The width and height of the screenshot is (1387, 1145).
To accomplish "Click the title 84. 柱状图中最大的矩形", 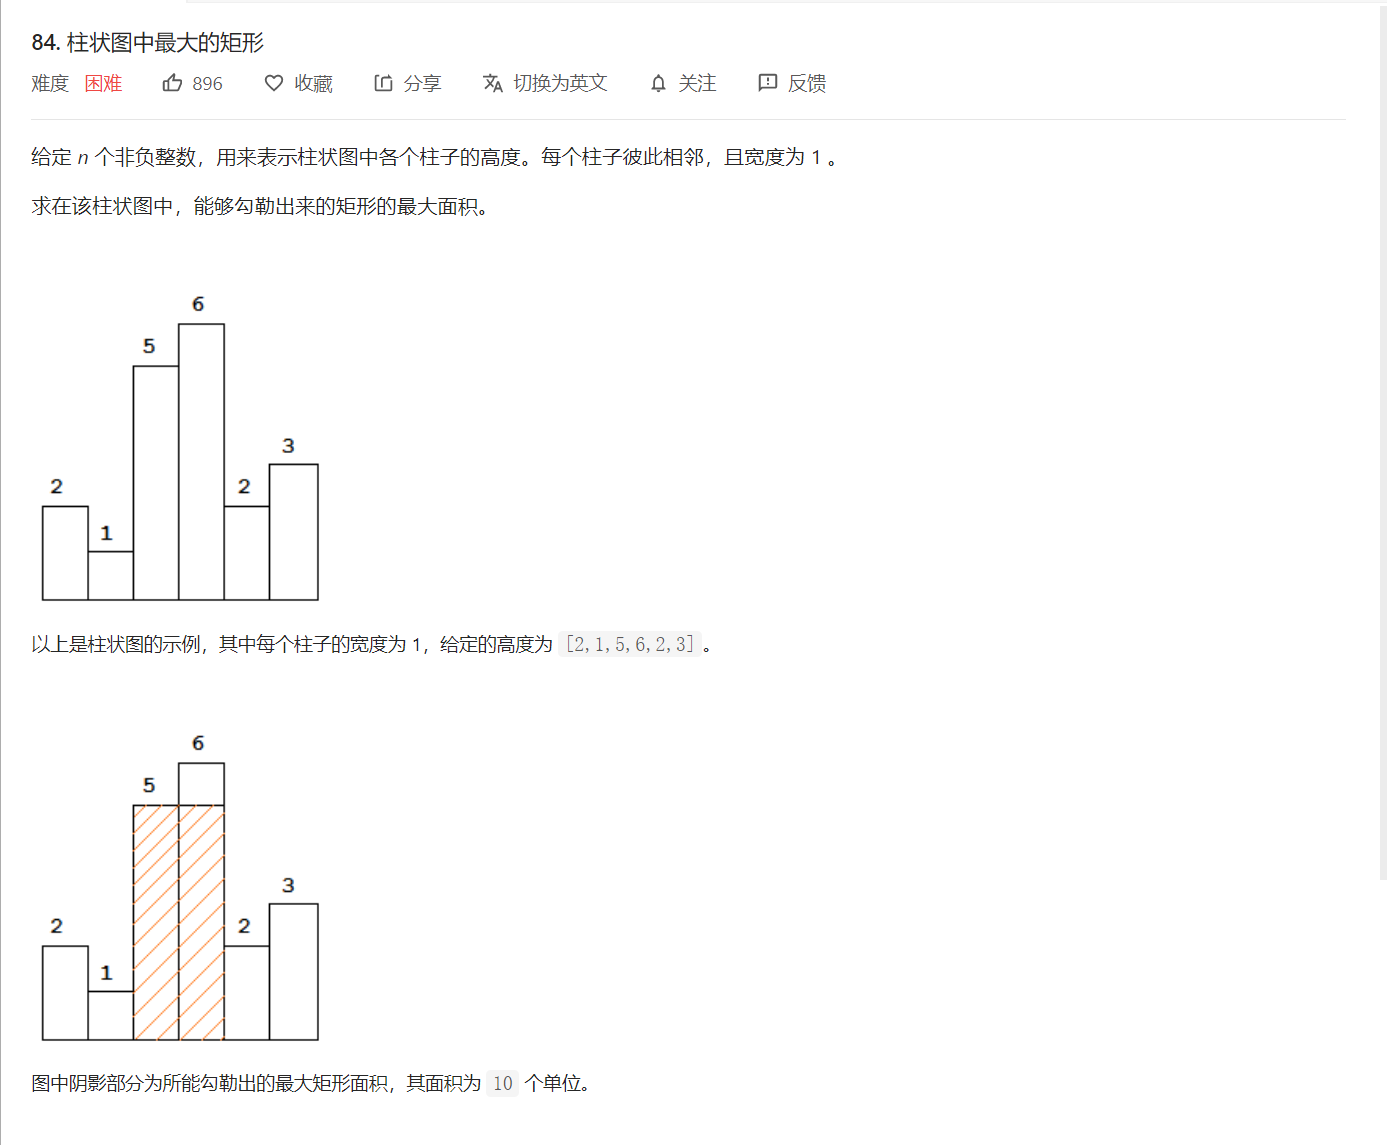I will click(148, 42).
